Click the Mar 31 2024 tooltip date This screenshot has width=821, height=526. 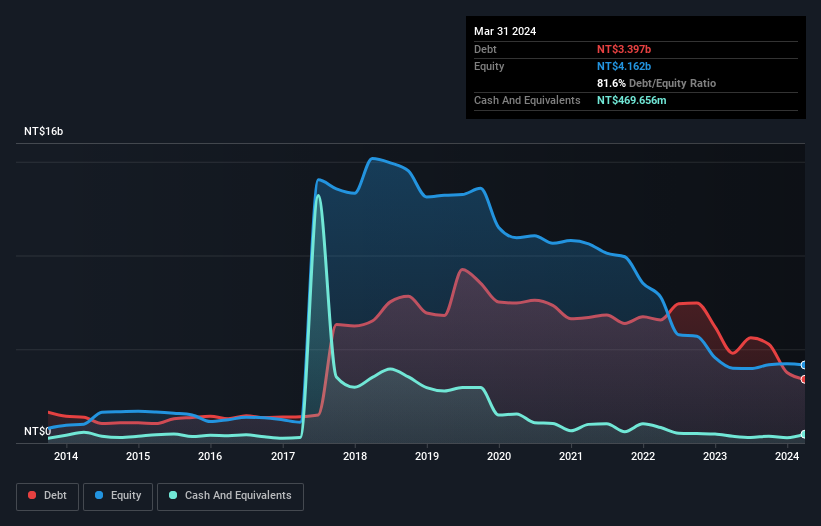pos(505,31)
